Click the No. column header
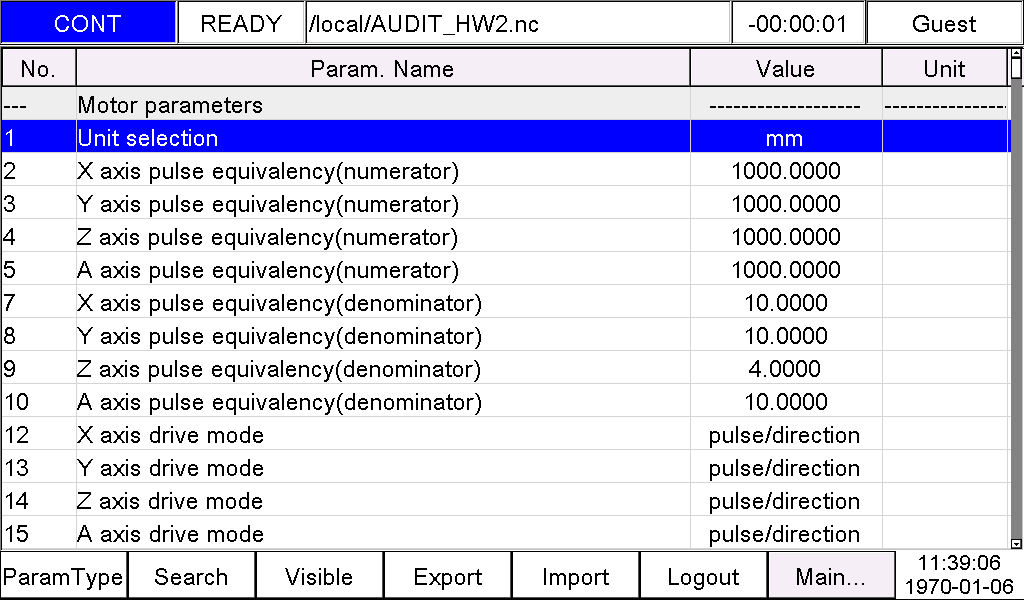1024x600 pixels. point(39,69)
